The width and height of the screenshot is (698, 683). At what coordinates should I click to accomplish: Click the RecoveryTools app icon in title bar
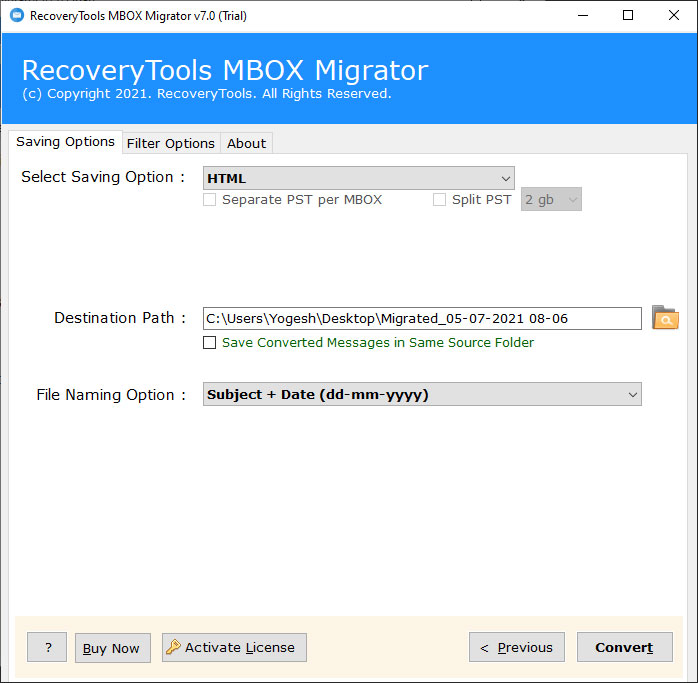click(x=17, y=16)
